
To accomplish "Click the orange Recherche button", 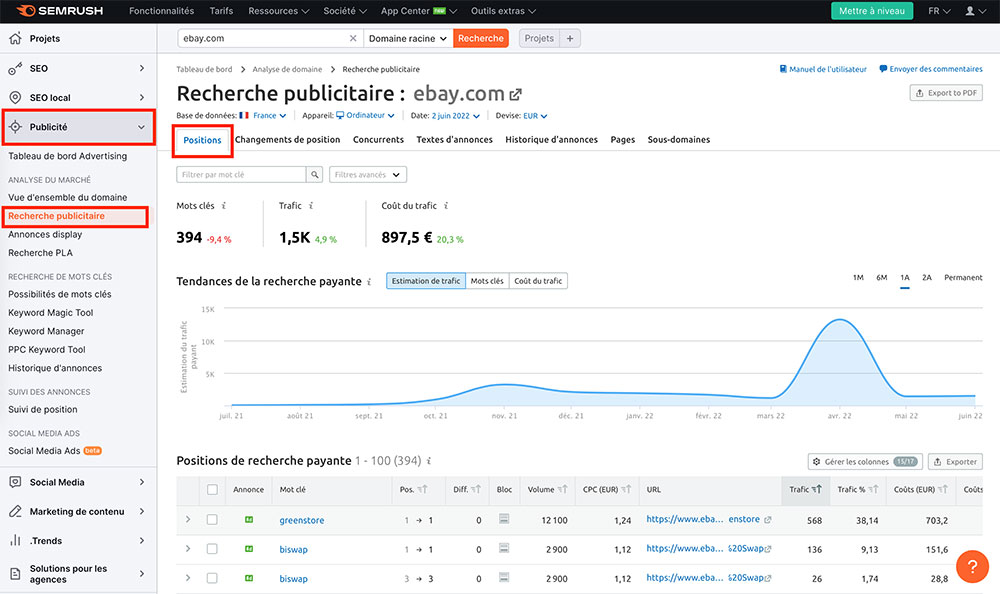I will pyautogui.click(x=481, y=38).
